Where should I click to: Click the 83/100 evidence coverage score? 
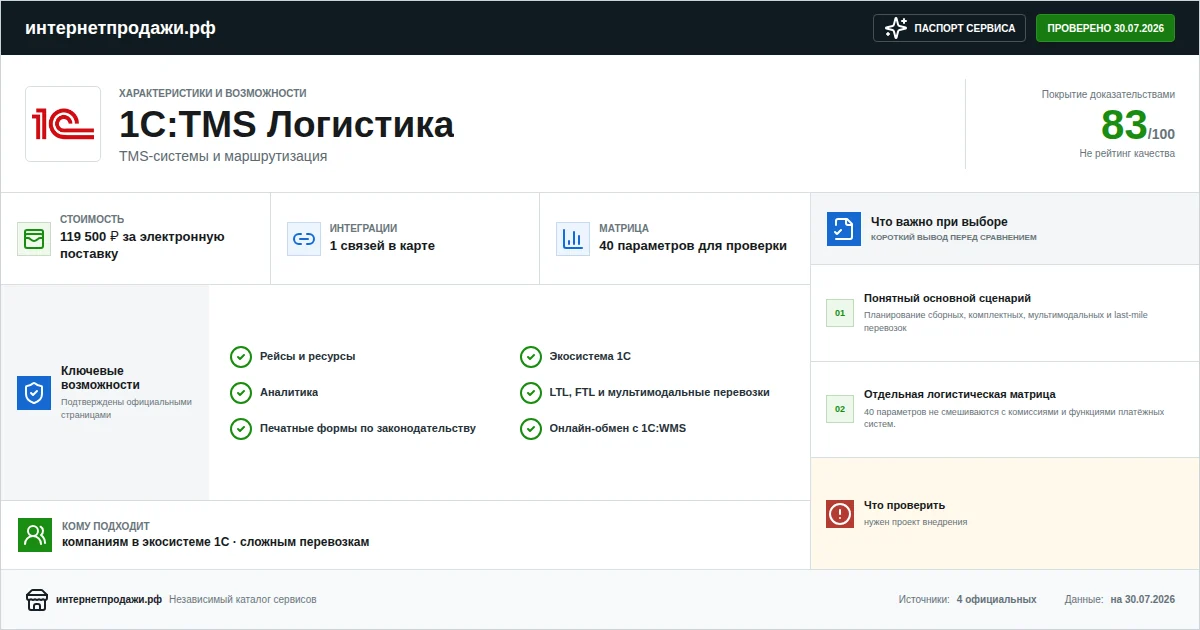1138,126
